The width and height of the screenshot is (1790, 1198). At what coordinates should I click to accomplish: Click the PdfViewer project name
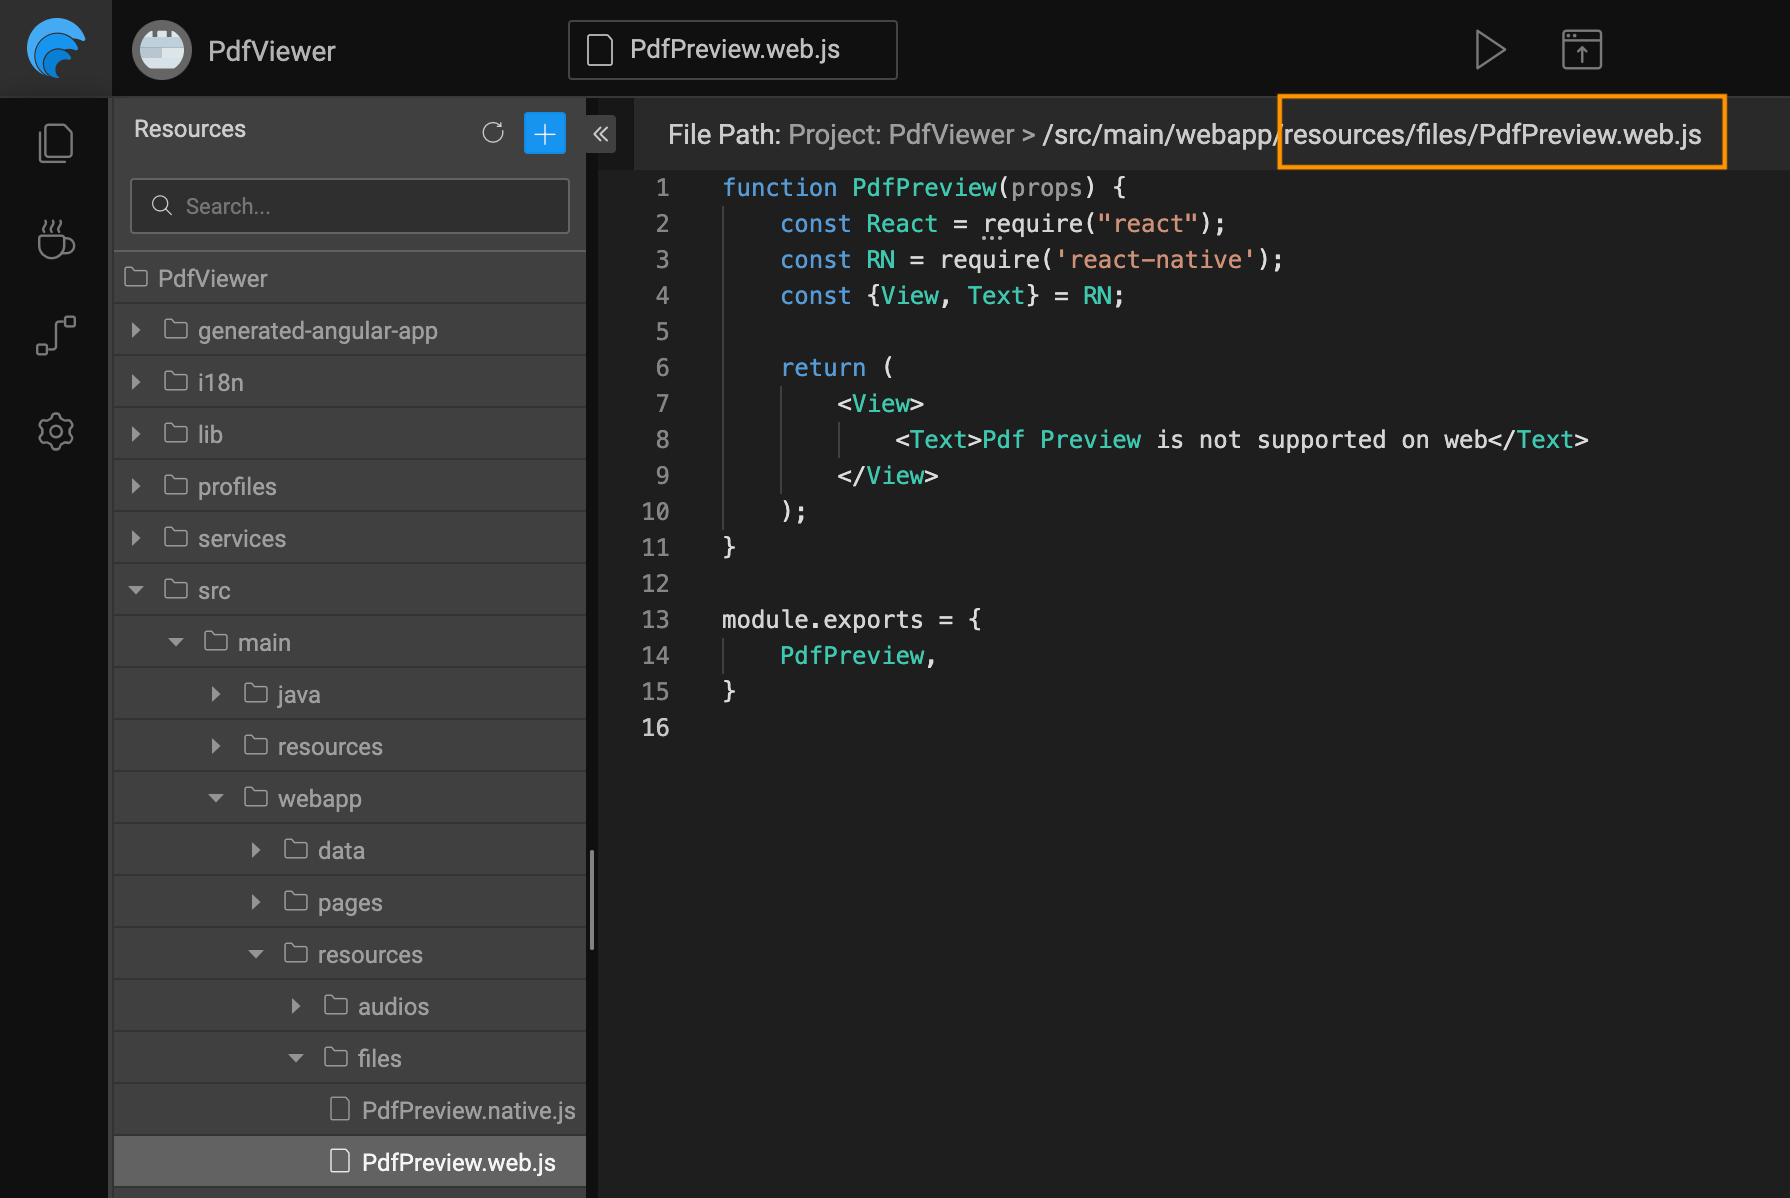coord(271,51)
